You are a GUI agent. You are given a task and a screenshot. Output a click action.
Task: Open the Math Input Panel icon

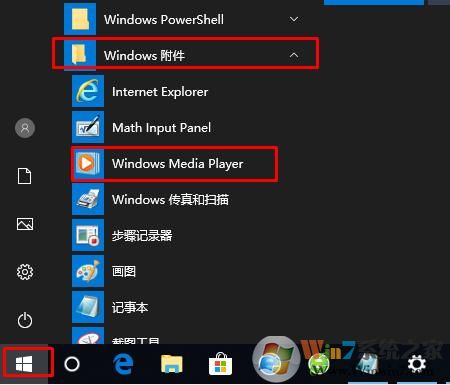tap(88, 127)
